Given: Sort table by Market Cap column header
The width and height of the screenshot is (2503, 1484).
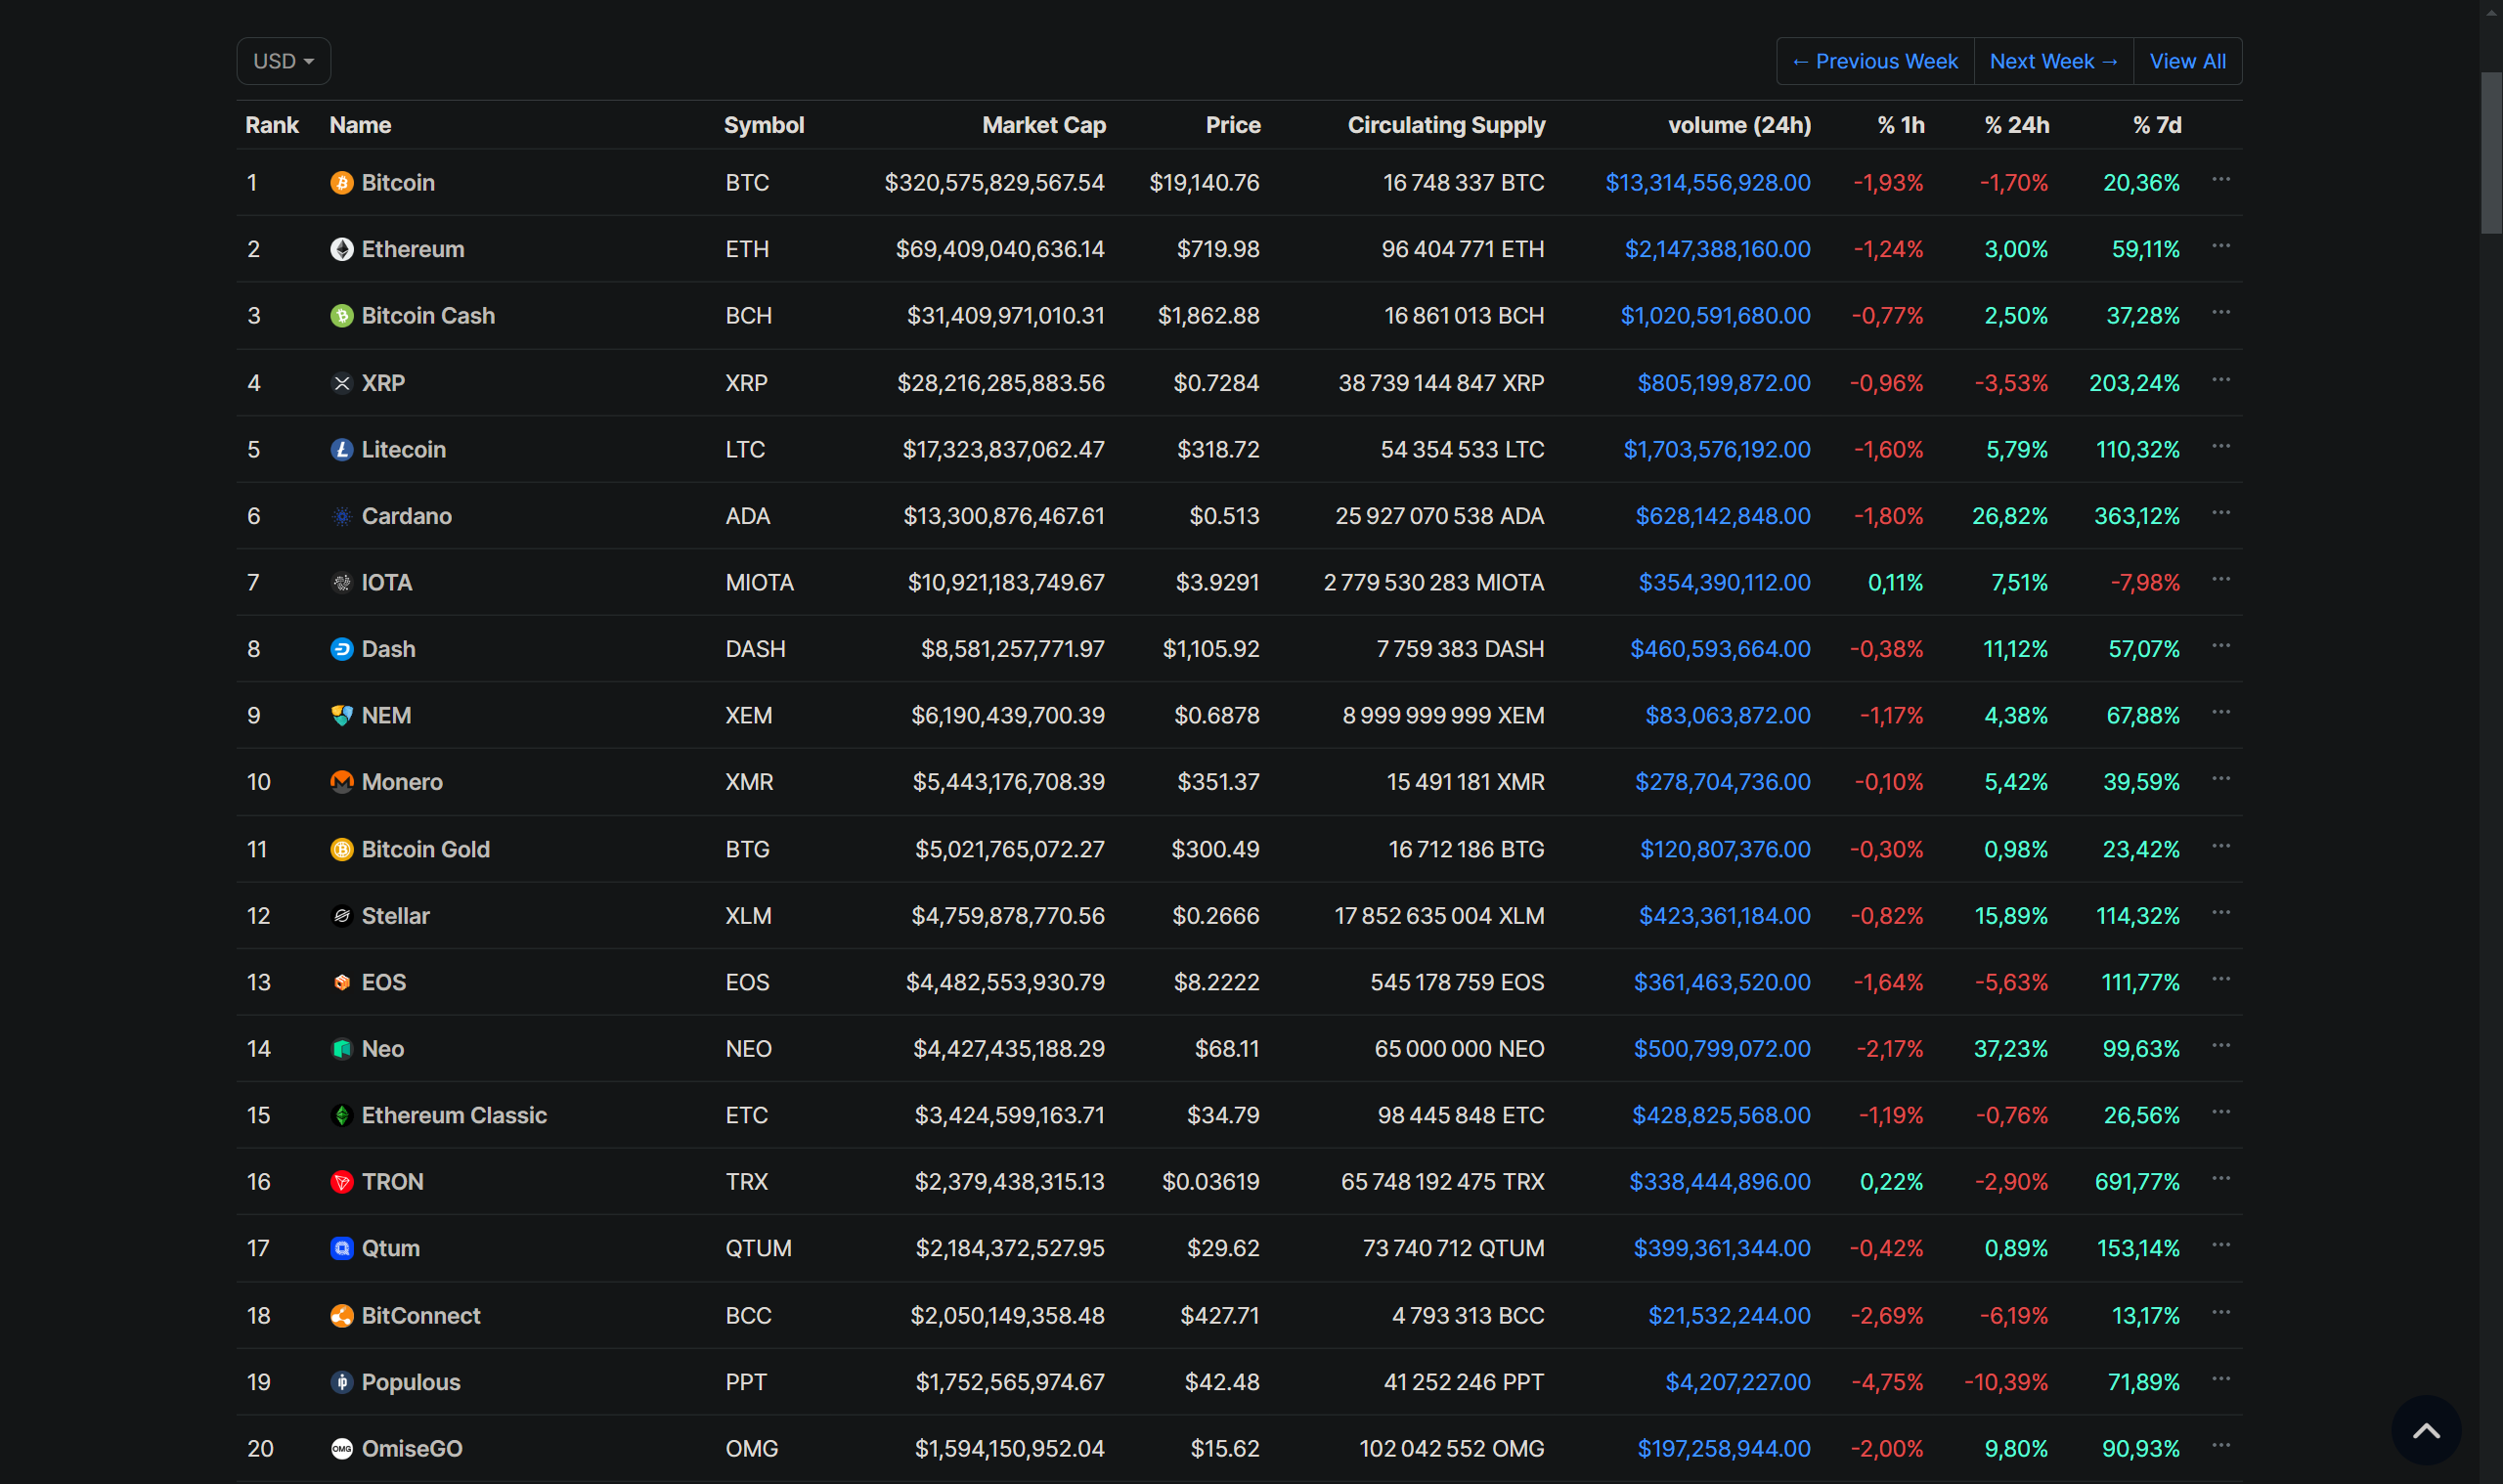Looking at the screenshot, I should [1043, 125].
